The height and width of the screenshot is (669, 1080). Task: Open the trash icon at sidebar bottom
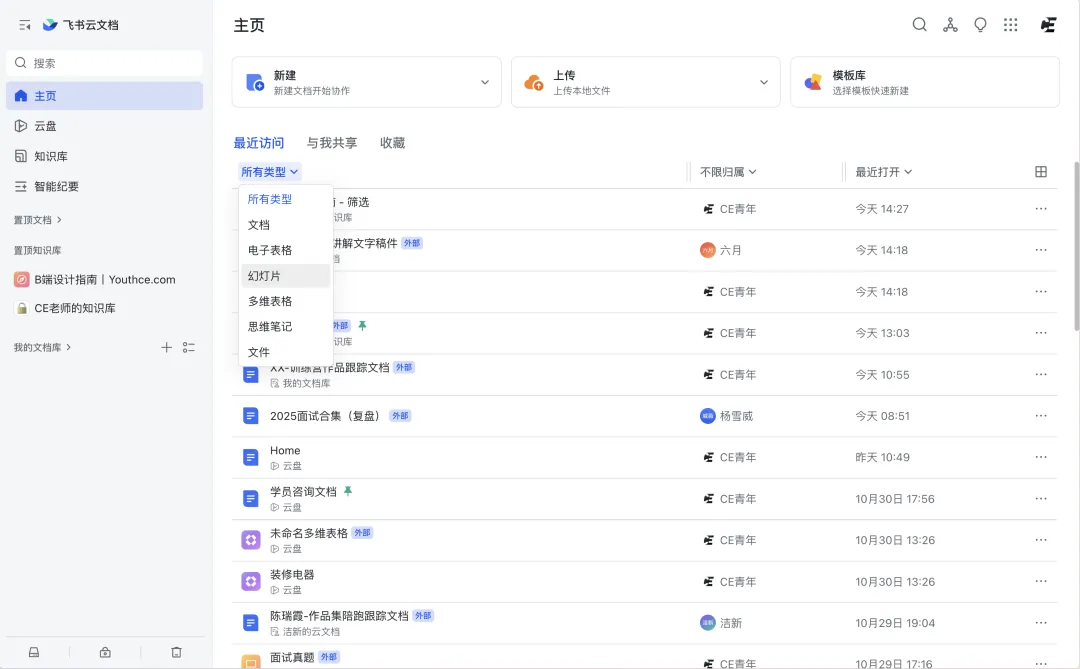coord(176,651)
